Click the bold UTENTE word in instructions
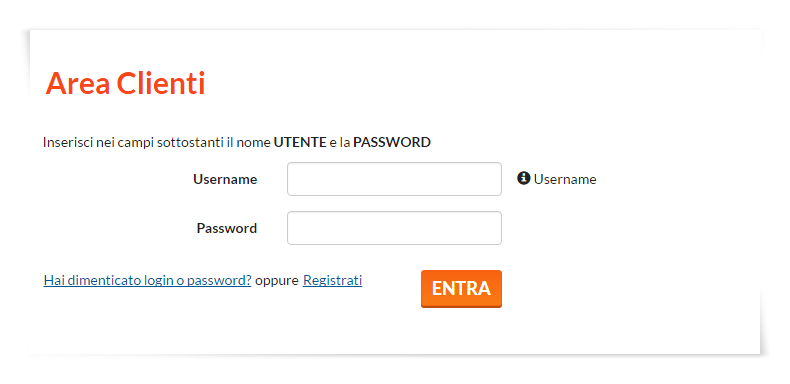790x384 pixels. [x=300, y=143]
